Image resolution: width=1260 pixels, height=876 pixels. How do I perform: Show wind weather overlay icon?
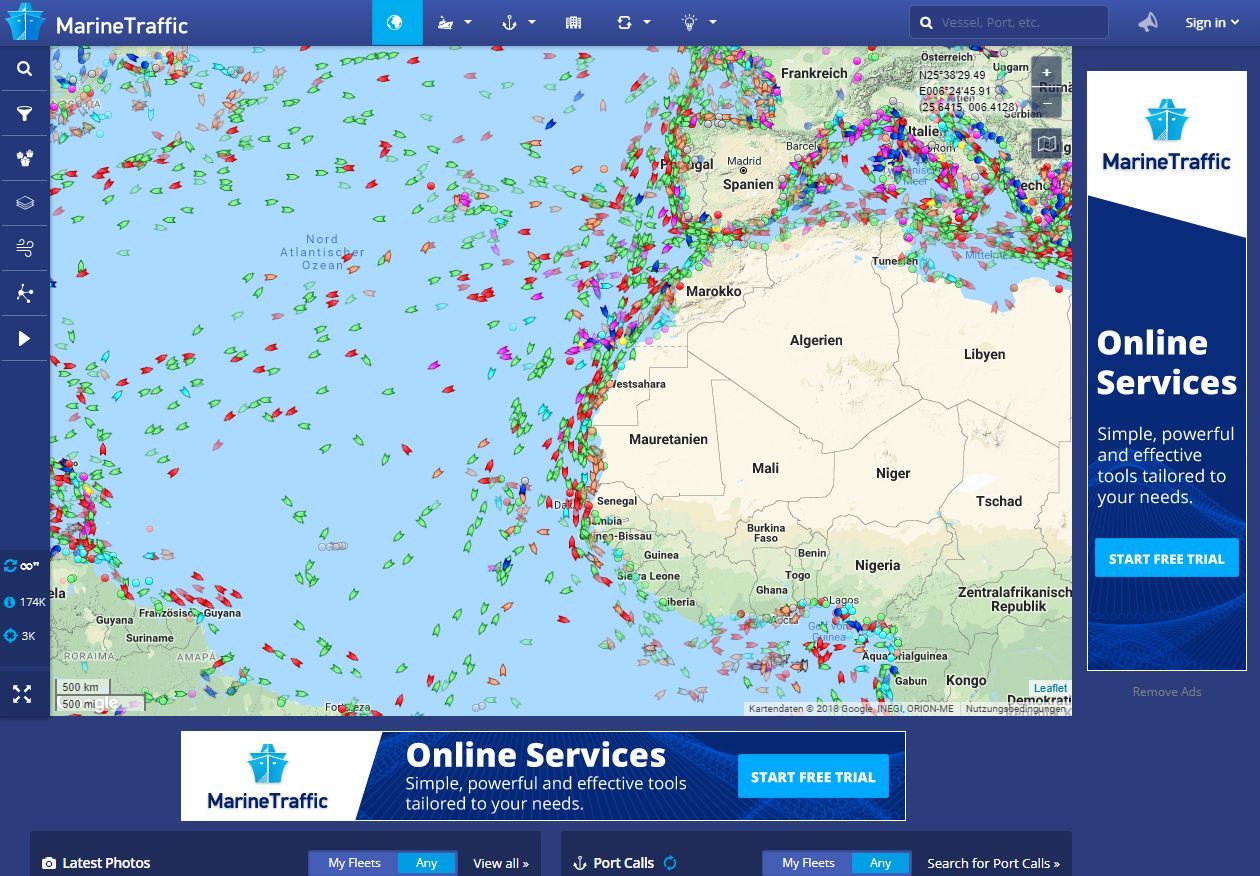(25, 248)
